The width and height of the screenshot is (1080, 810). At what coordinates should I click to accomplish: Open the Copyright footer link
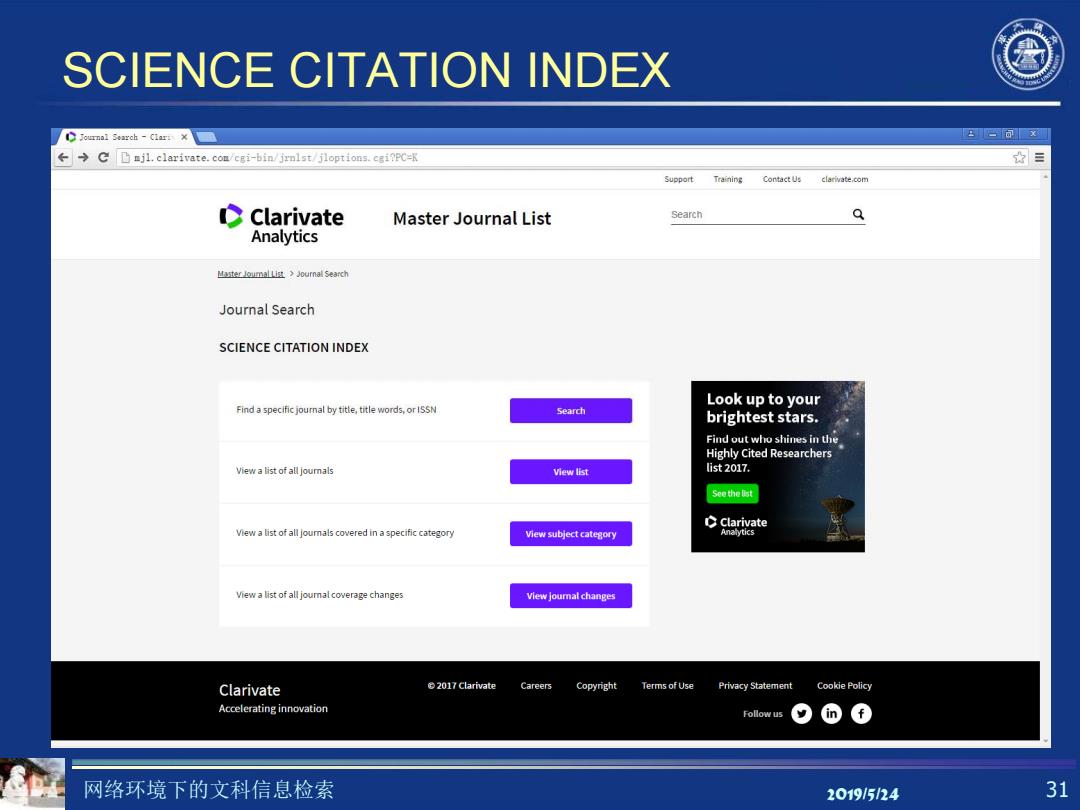596,685
